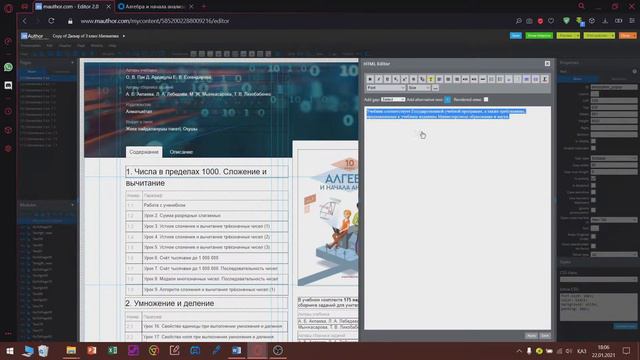Viewport: 640px width, 360px height.
Task: Open the Font dropdown in HTML Editor
Action: click(386, 88)
